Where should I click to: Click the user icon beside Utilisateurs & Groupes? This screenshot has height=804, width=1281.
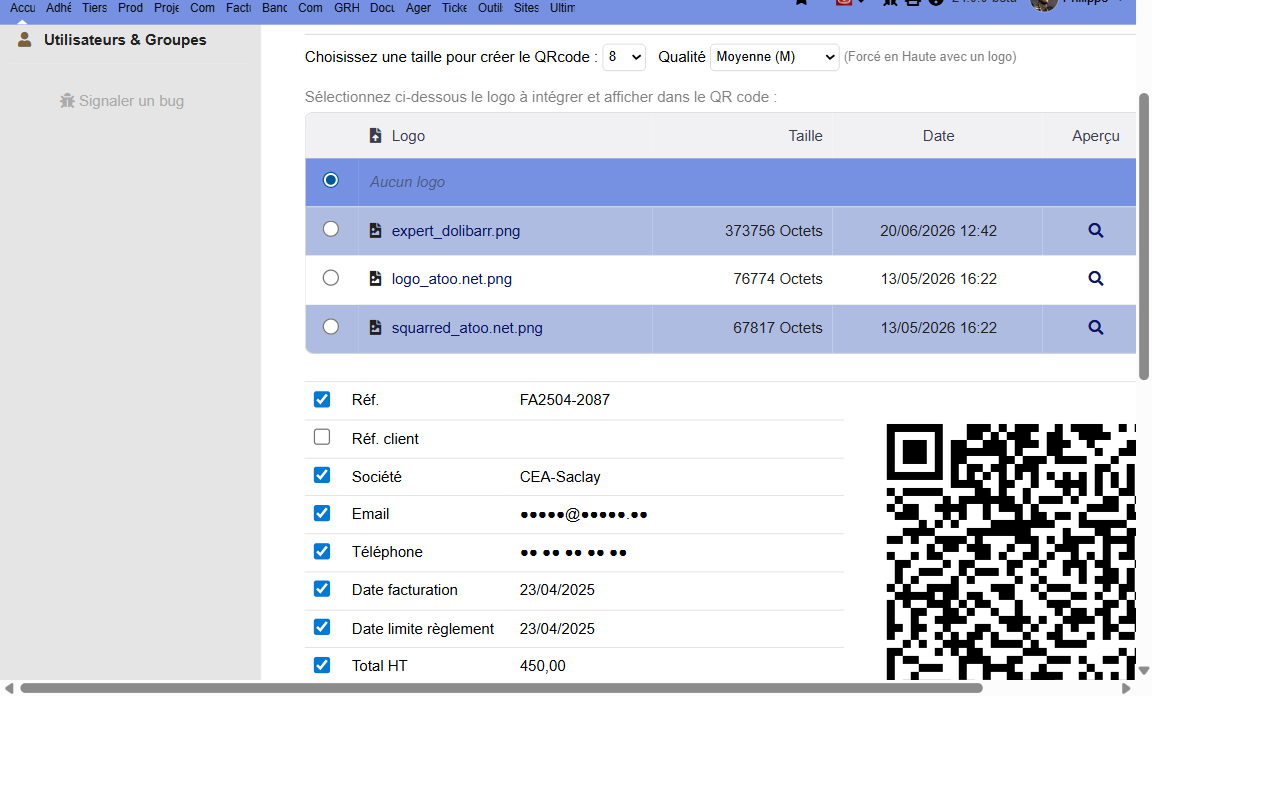coord(25,40)
